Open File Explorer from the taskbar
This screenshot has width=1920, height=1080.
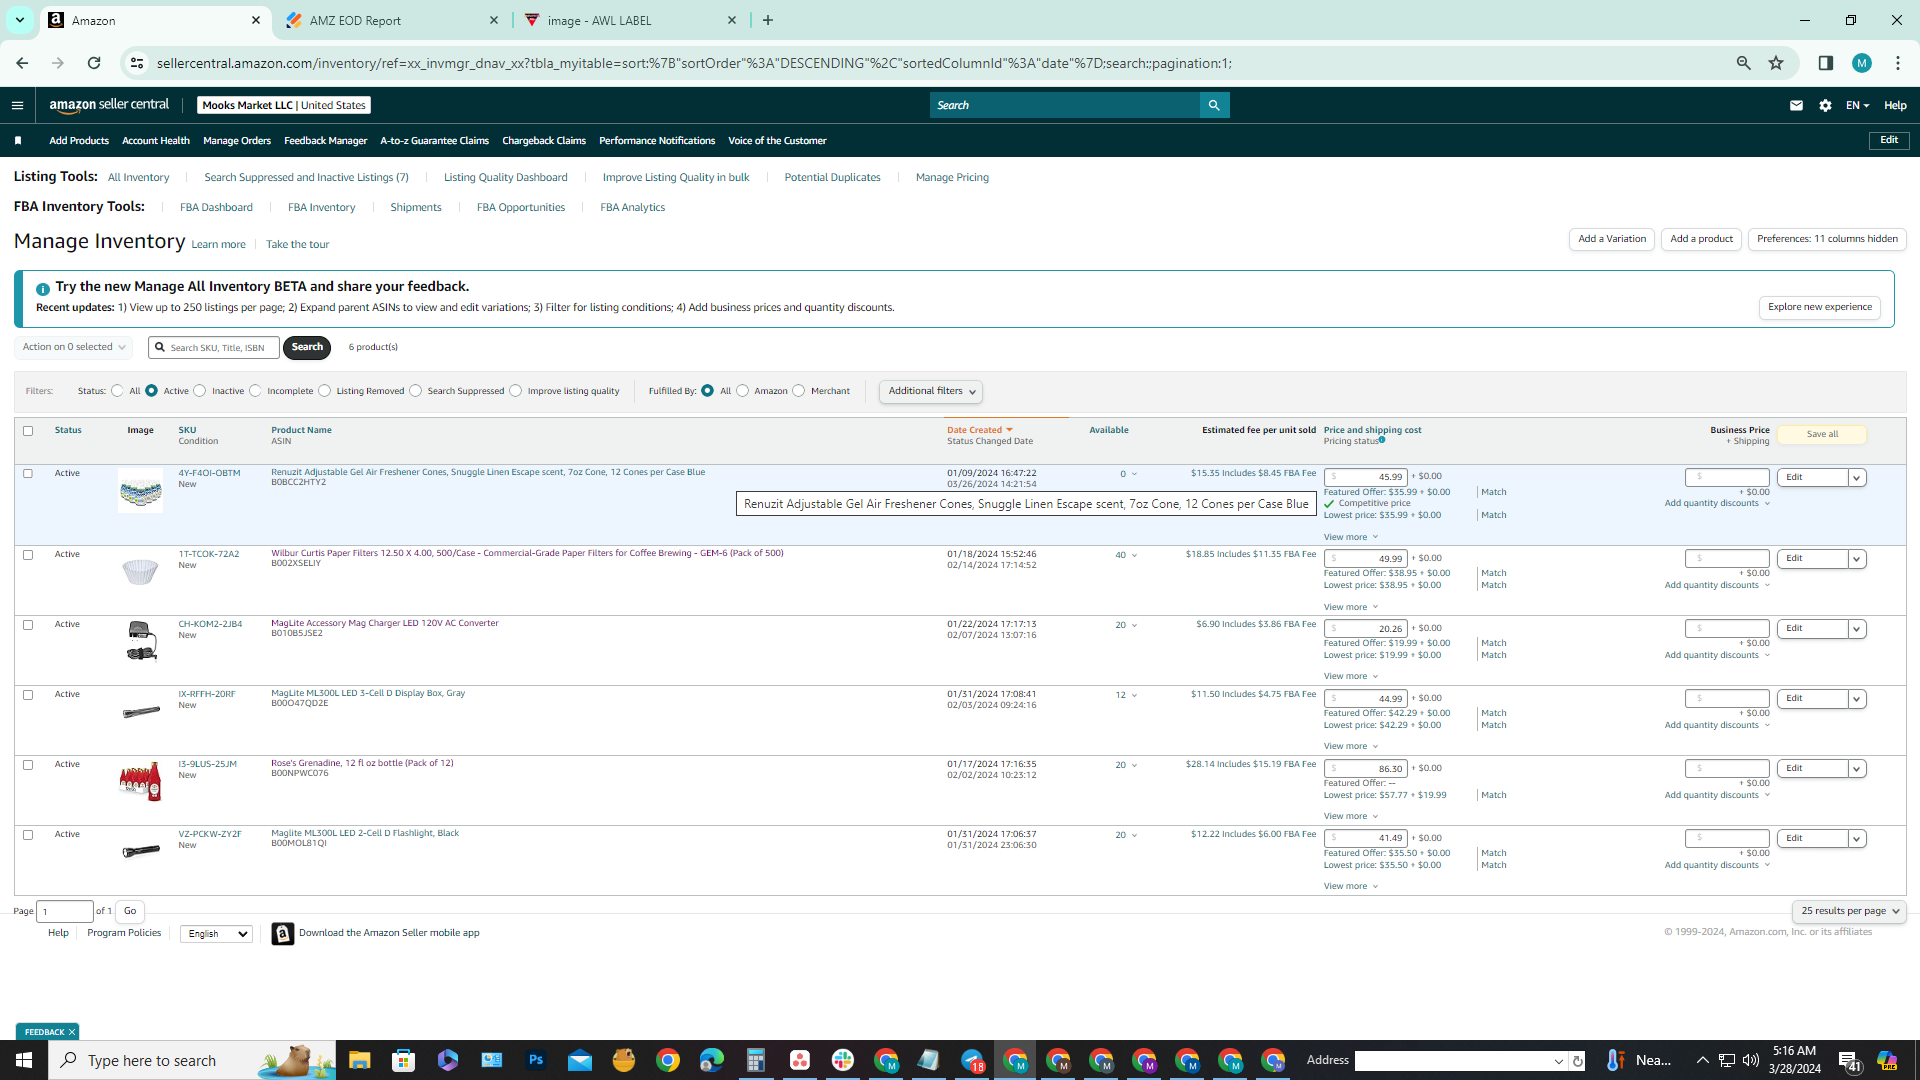[360, 1060]
